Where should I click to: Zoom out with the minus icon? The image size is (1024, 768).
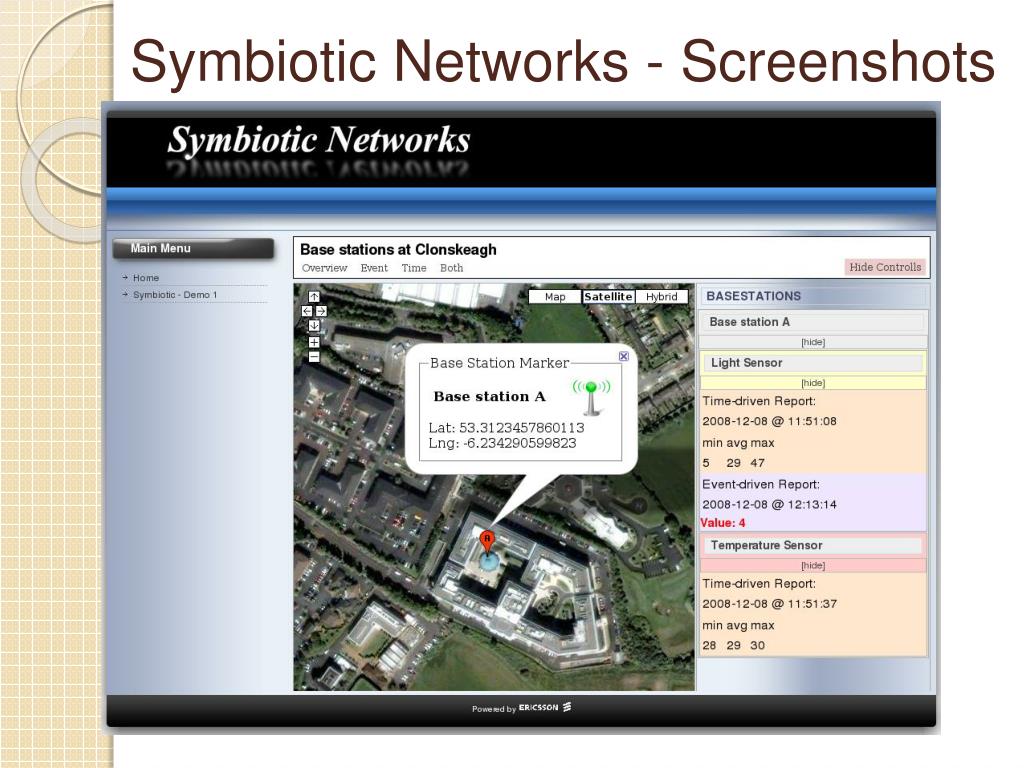(313, 357)
